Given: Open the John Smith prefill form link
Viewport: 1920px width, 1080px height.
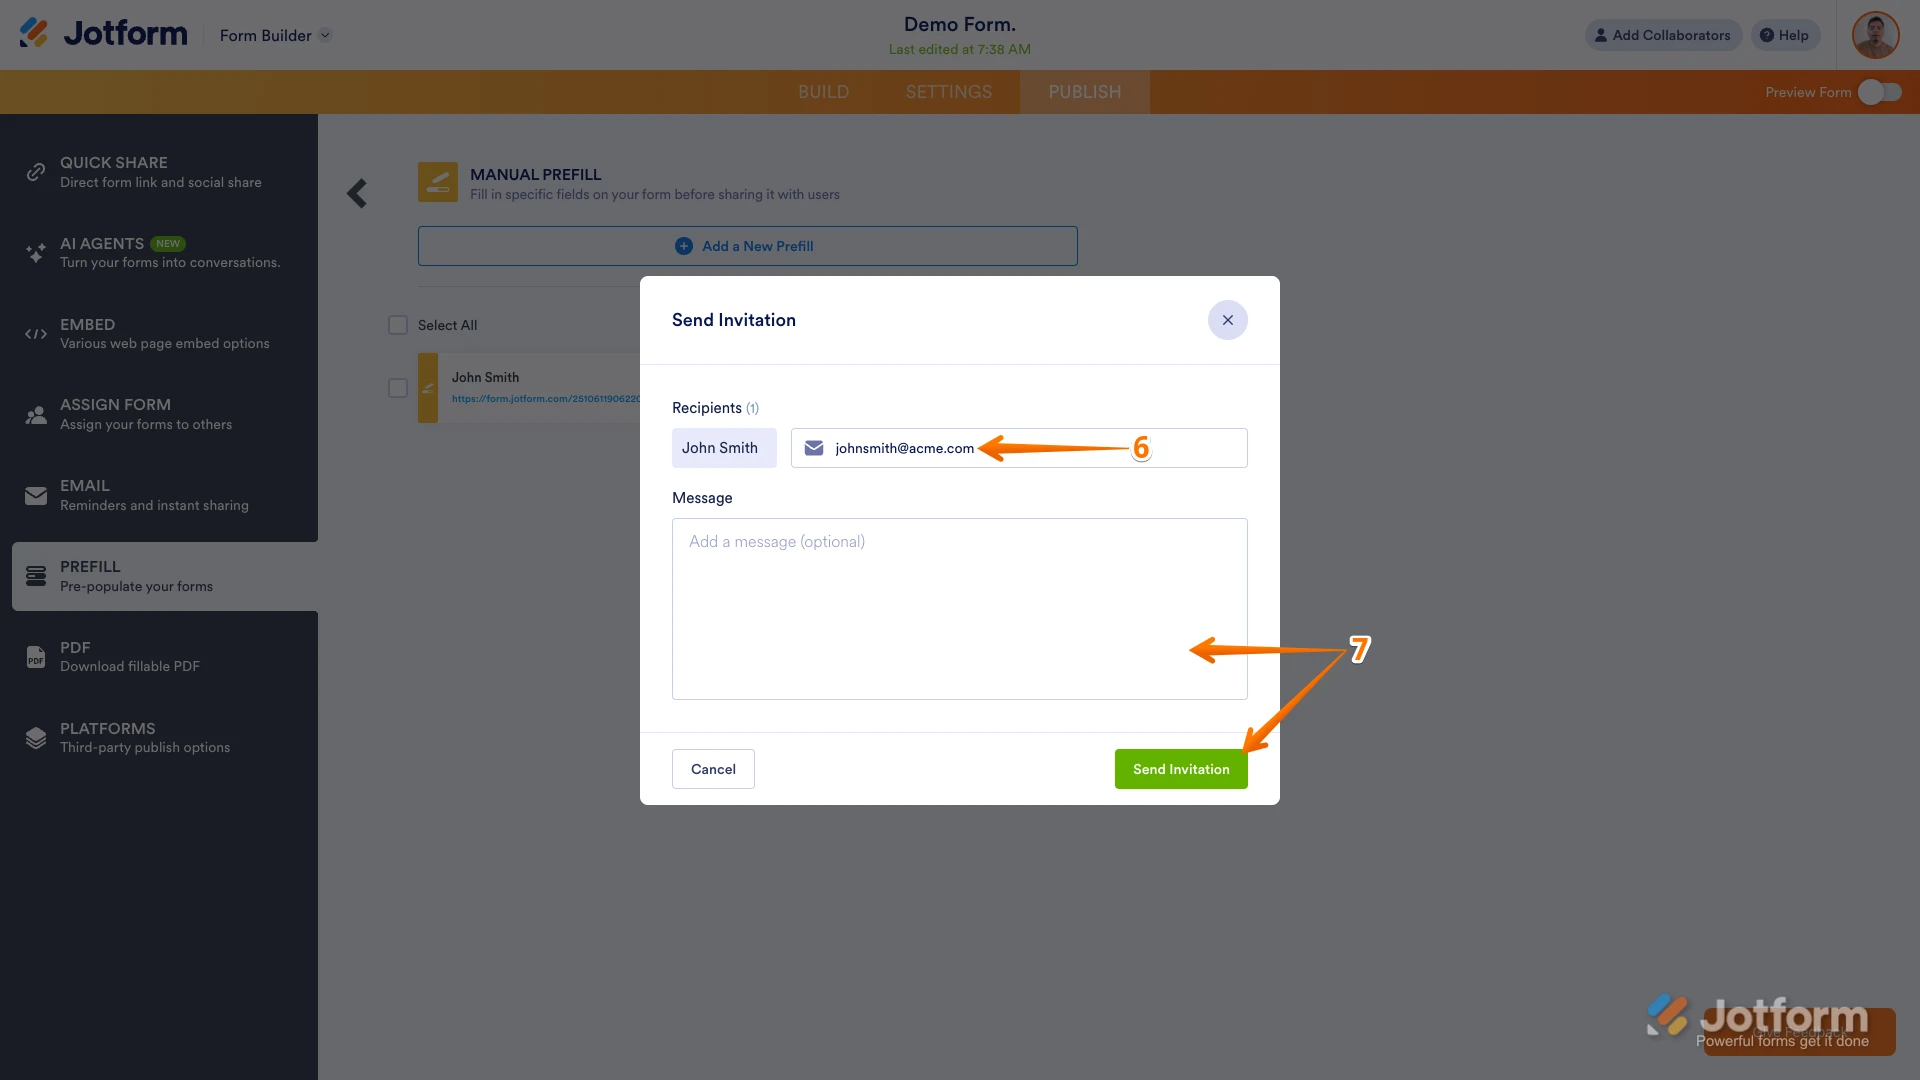Looking at the screenshot, I should (x=546, y=399).
